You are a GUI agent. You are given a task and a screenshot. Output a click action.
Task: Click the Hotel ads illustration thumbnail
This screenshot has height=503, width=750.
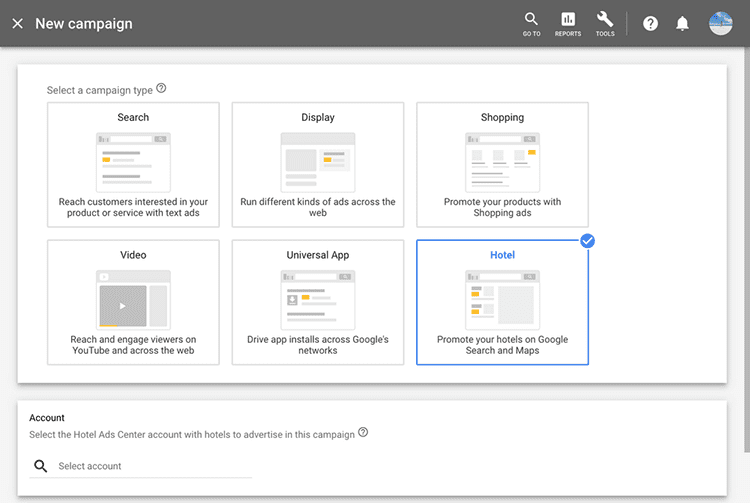[x=502, y=300]
